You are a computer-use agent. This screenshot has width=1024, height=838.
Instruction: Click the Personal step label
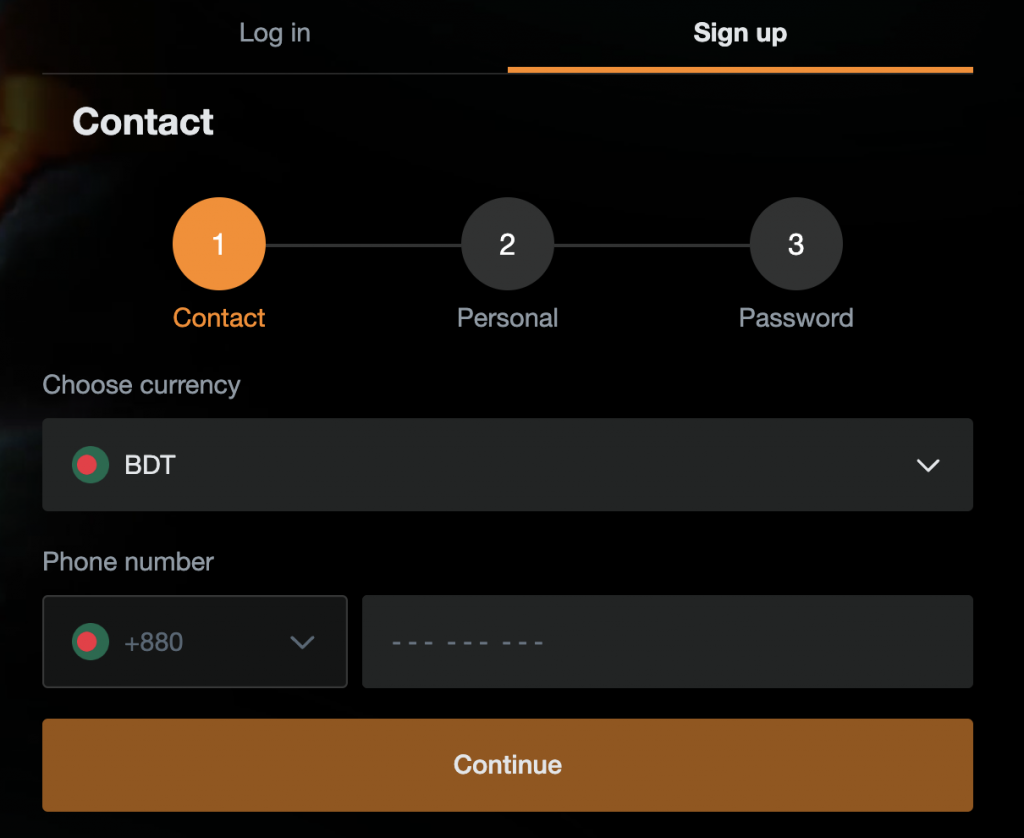507,317
